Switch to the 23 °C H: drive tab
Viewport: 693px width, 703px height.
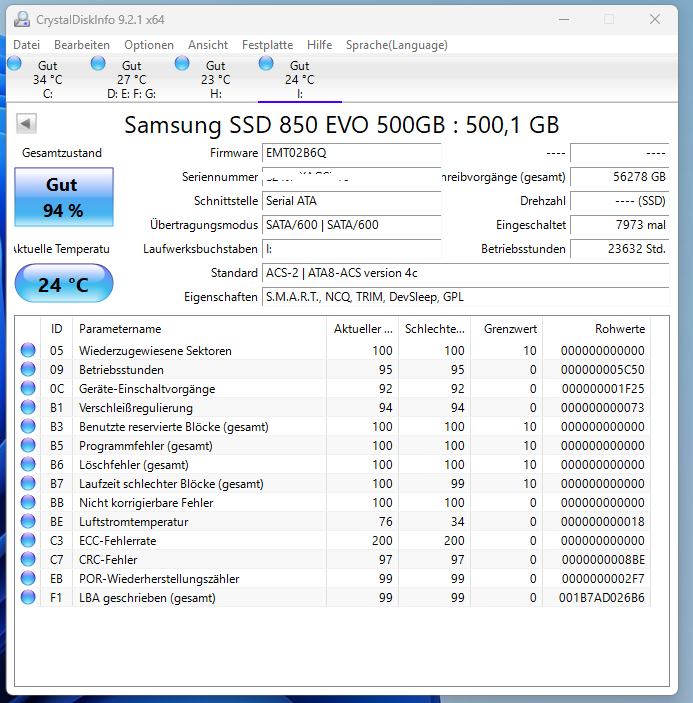pyautogui.click(x=216, y=79)
